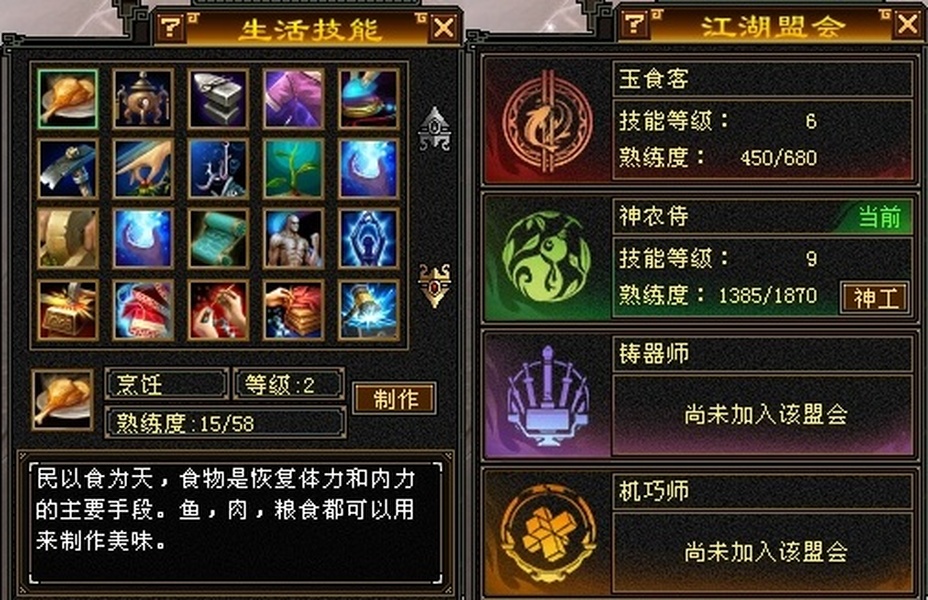The width and height of the screenshot is (928, 600).
Task: Select the cooking roast chicken skill icon
Action: tap(67, 99)
